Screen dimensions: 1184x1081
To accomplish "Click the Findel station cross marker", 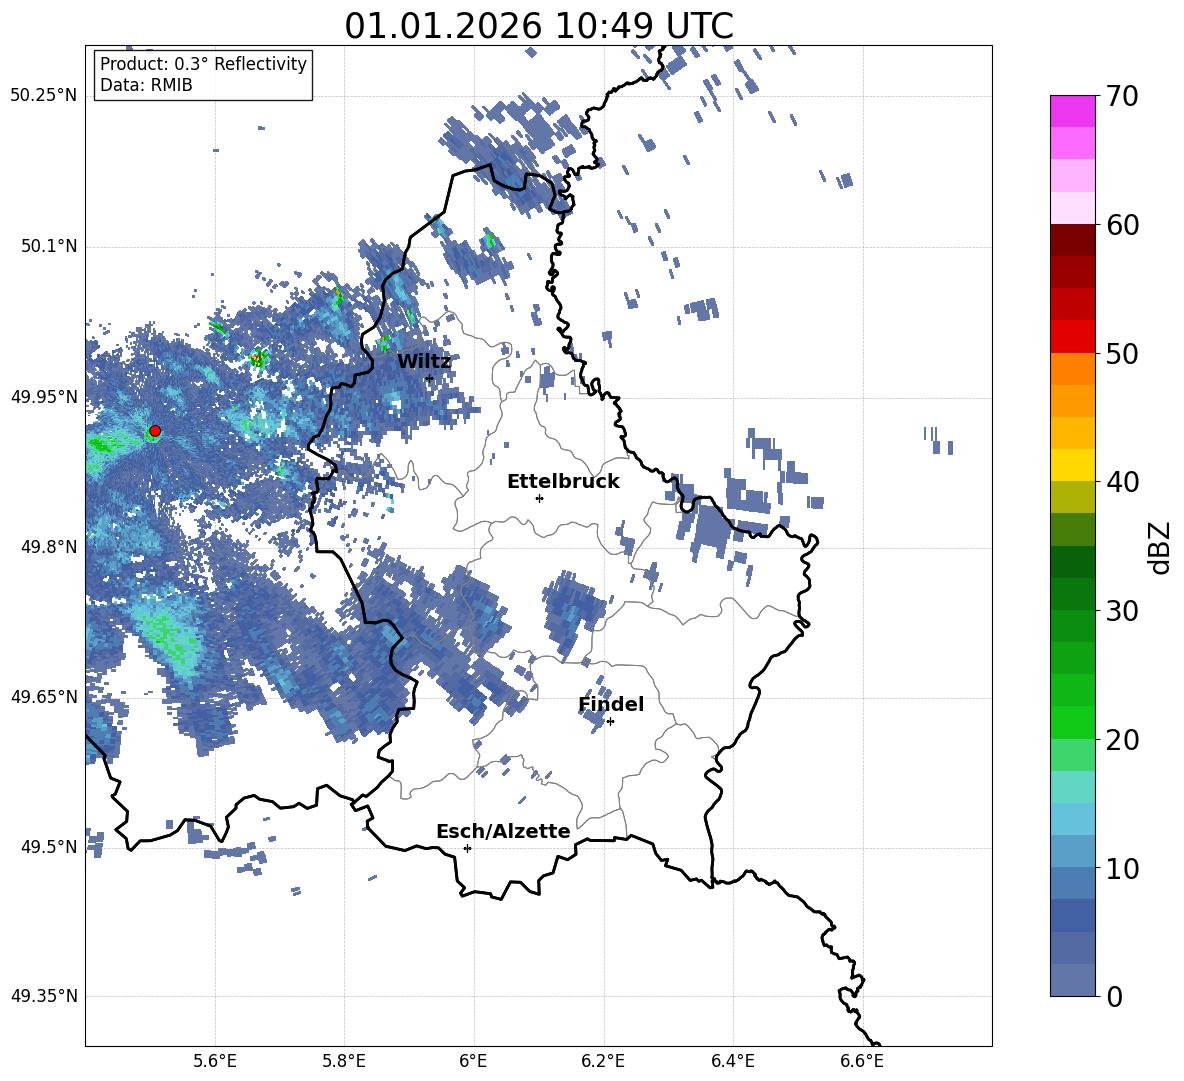I will [x=610, y=722].
